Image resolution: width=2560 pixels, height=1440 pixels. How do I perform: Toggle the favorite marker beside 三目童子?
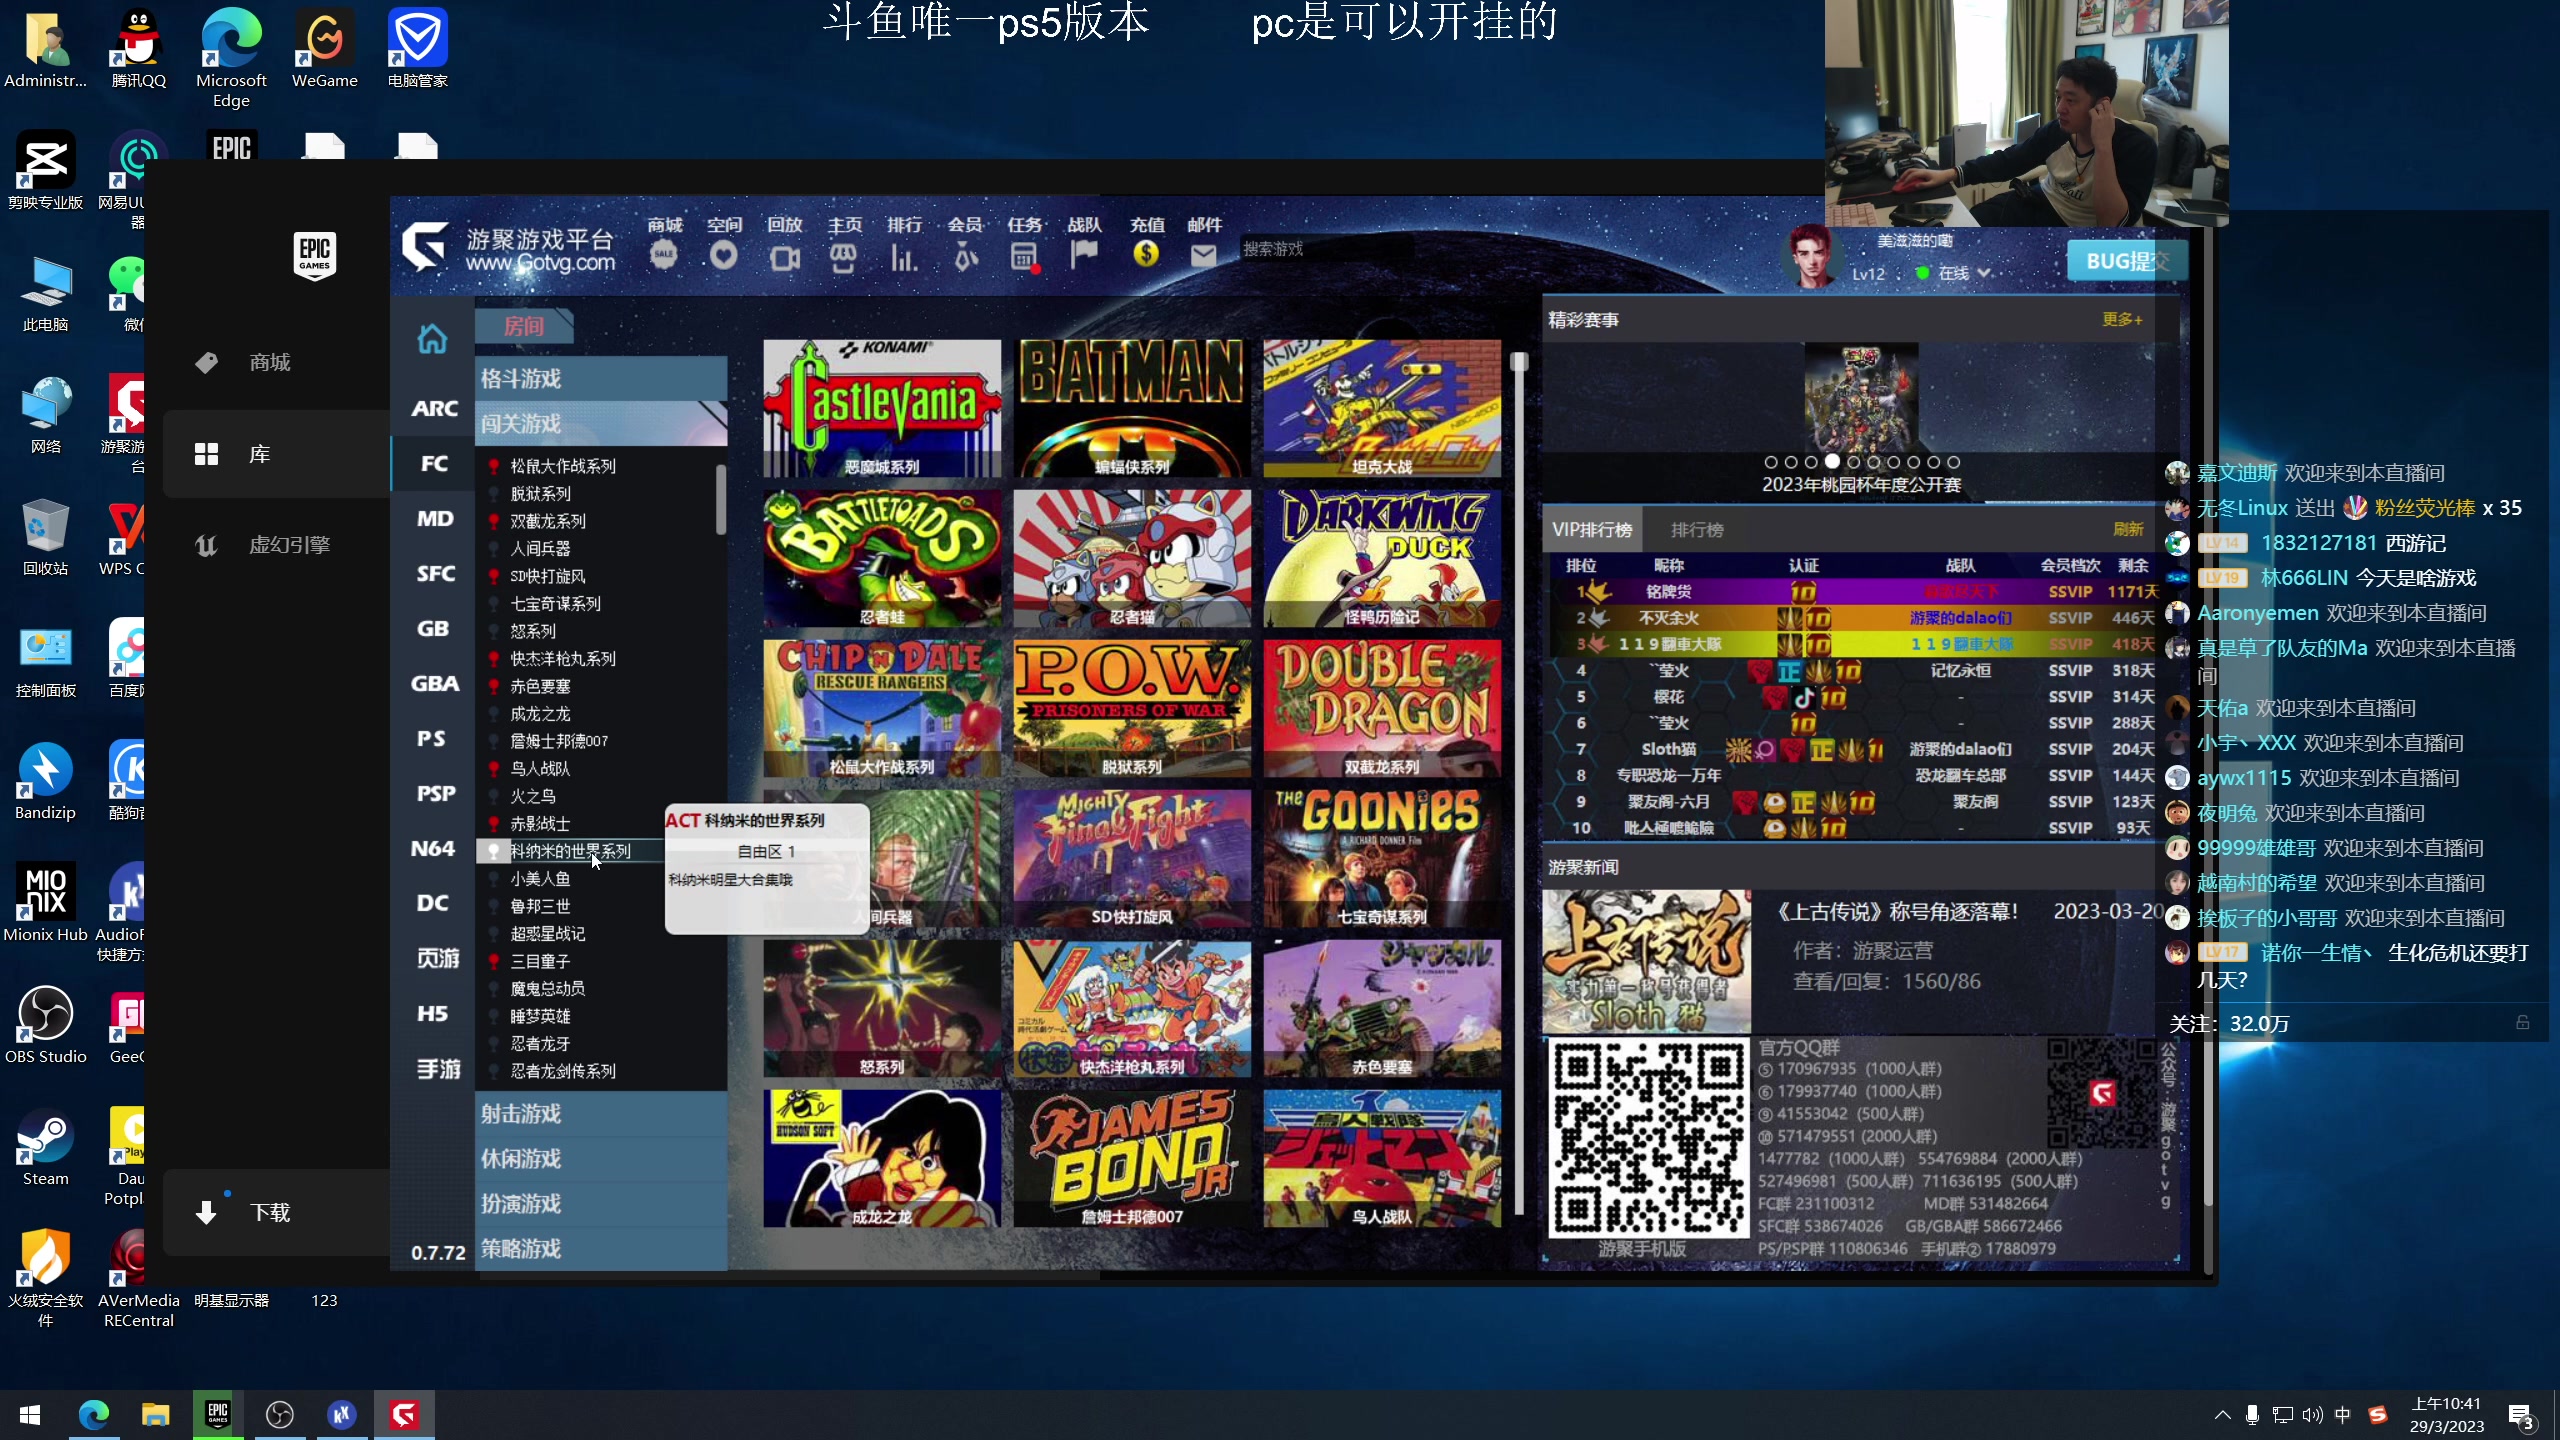493,961
